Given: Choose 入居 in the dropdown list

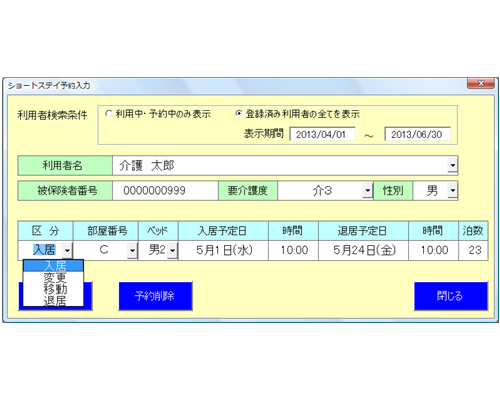Looking at the screenshot, I should click(53, 266).
